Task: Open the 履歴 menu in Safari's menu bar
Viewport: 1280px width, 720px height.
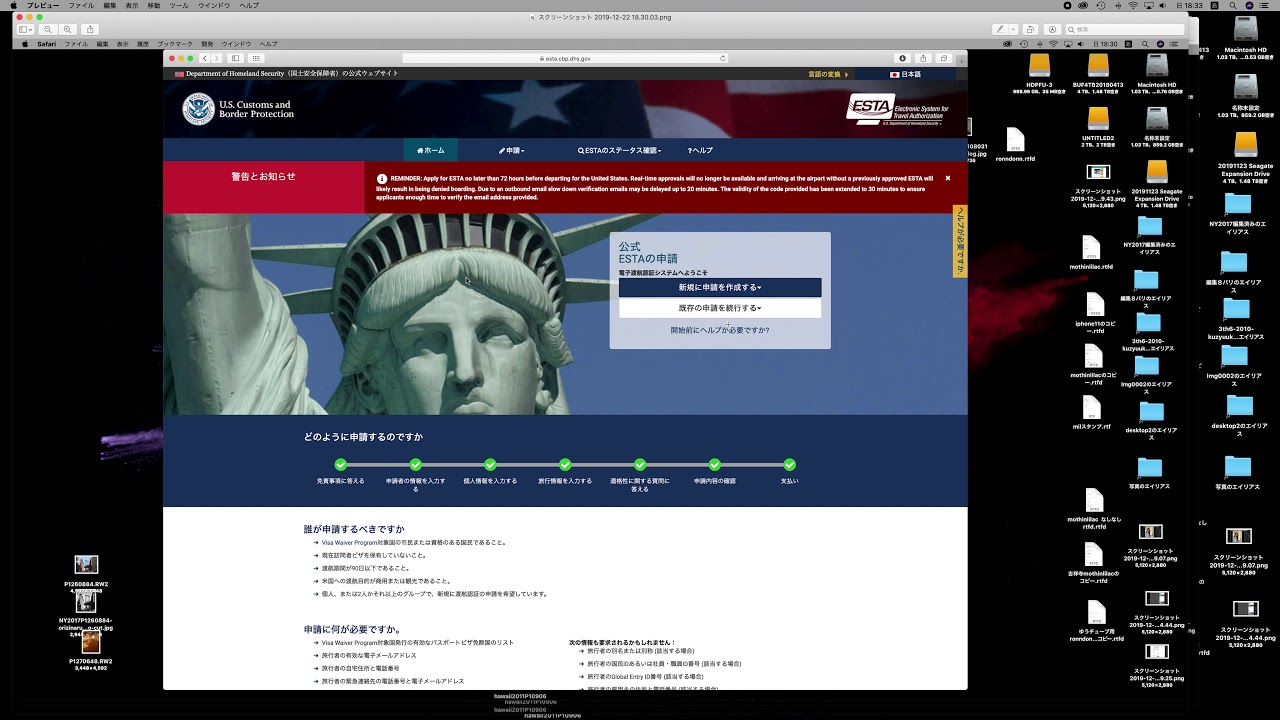Action: (143, 44)
